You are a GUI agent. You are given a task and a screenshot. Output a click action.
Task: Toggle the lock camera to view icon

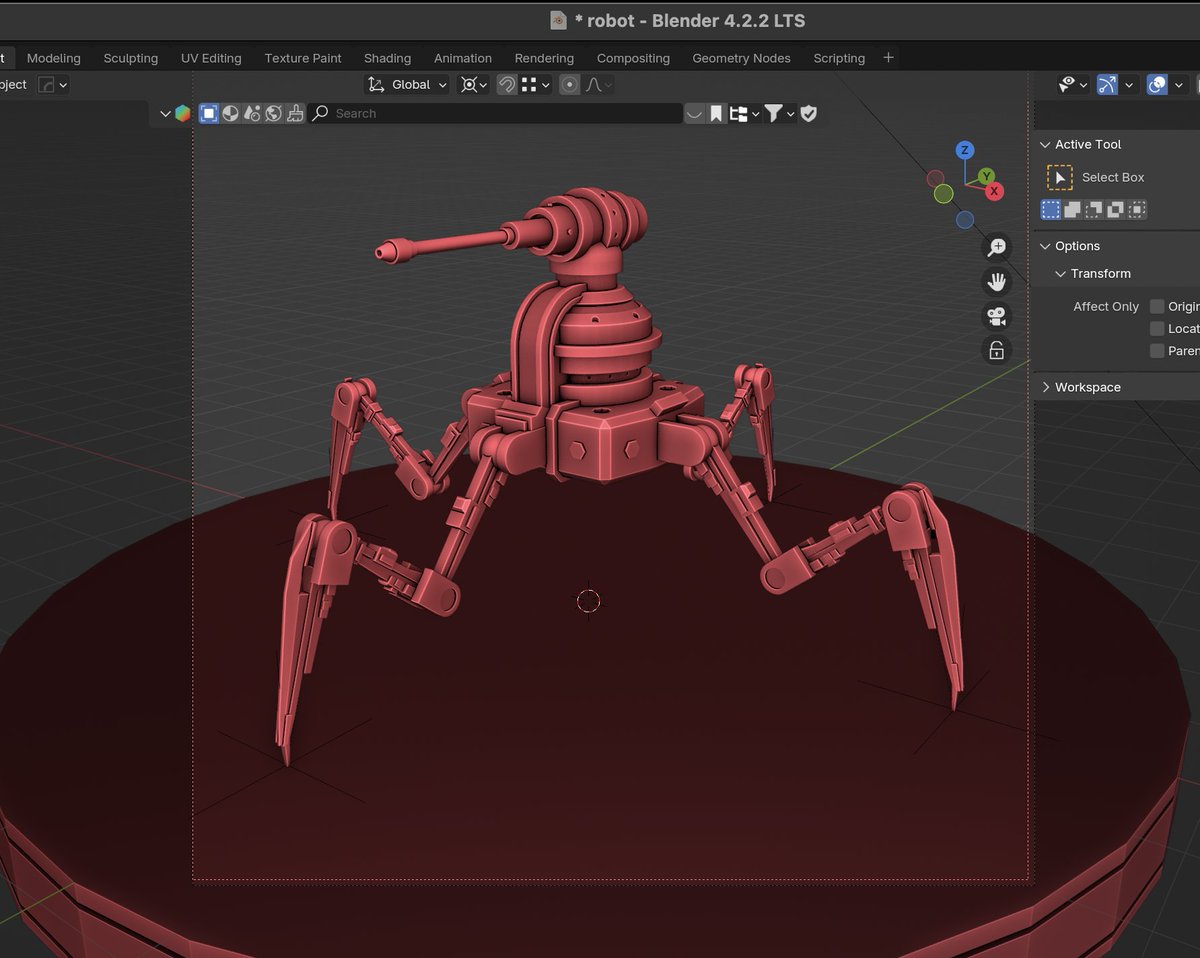pyautogui.click(x=996, y=350)
